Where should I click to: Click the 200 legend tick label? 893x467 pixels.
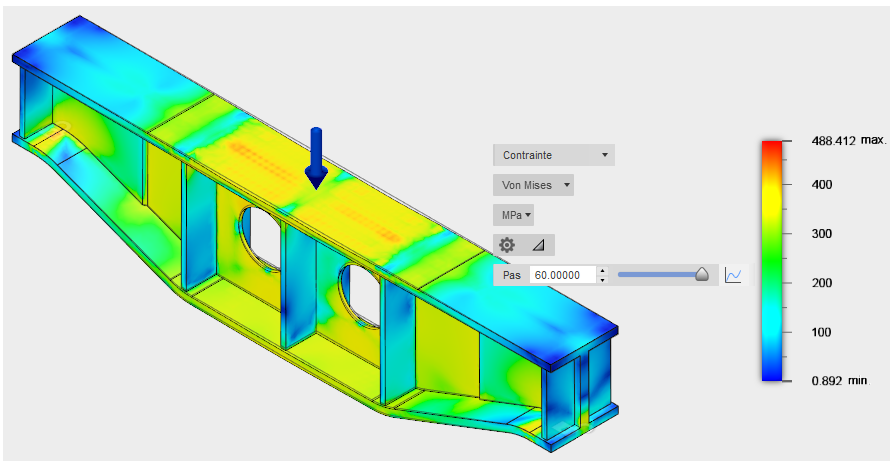pos(822,283)
